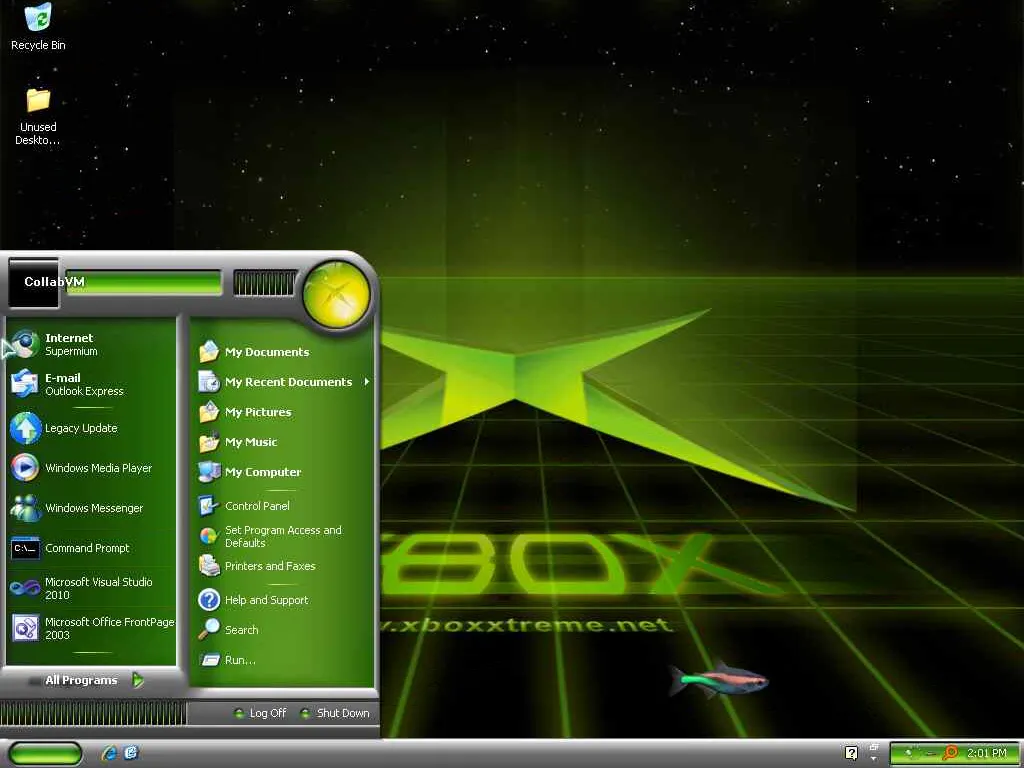This screenshot has height=768, width=1024.
Task: Expand the taskbar toolbar overflow arrow
Action: [874, 758]
